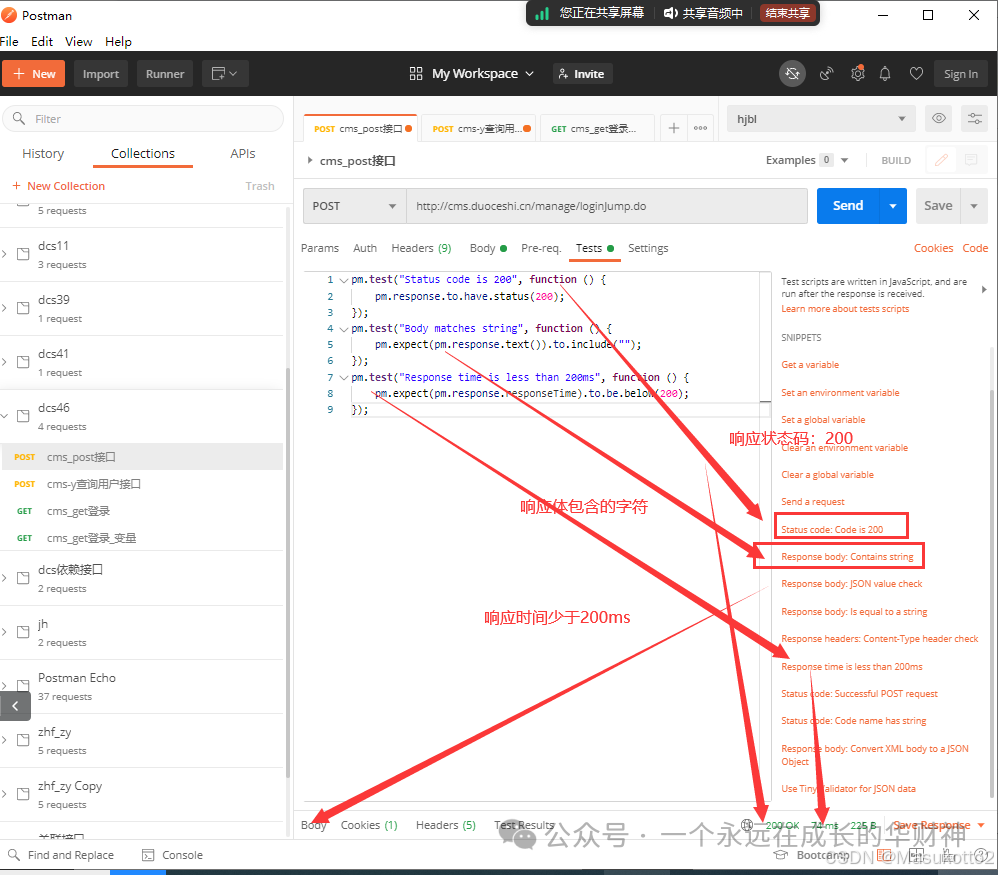
Task: Add a new request tab with plus icon
Action: pos(673,128)
